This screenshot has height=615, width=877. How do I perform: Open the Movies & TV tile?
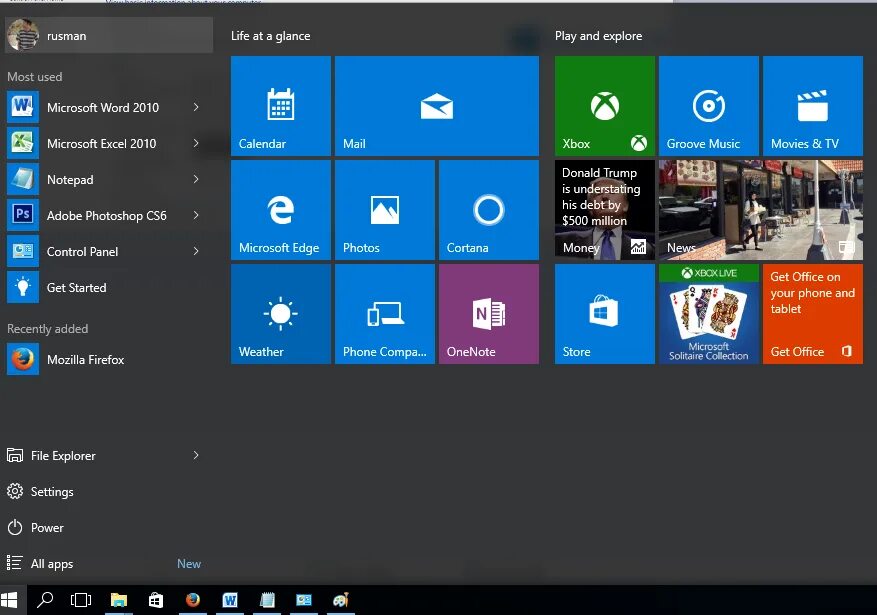coord(813,106)
